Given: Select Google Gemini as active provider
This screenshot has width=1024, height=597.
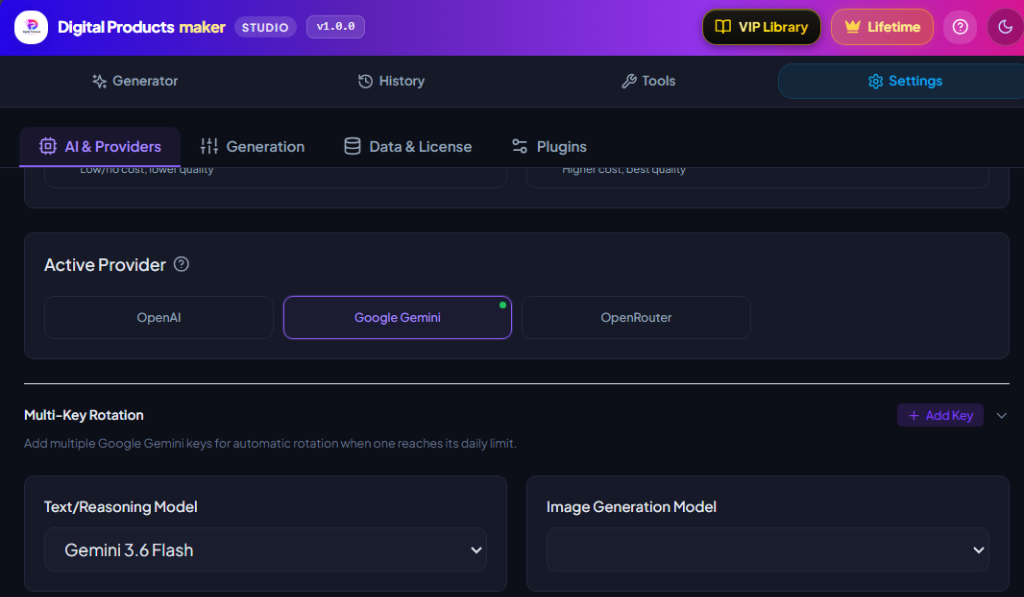Looking at the screenshot, I should click(x=397, y=317).
